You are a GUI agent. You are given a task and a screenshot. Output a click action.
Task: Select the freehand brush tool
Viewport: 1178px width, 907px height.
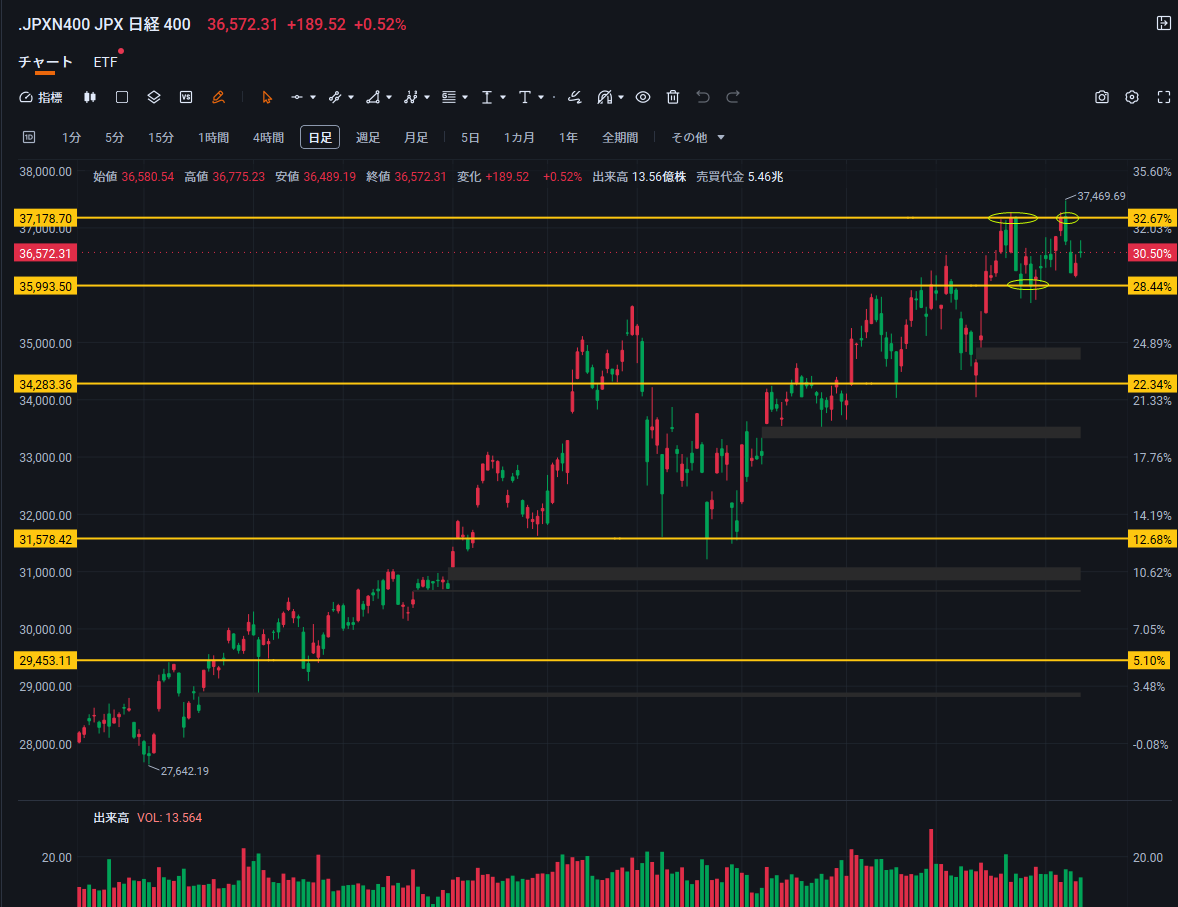(575, 97)
